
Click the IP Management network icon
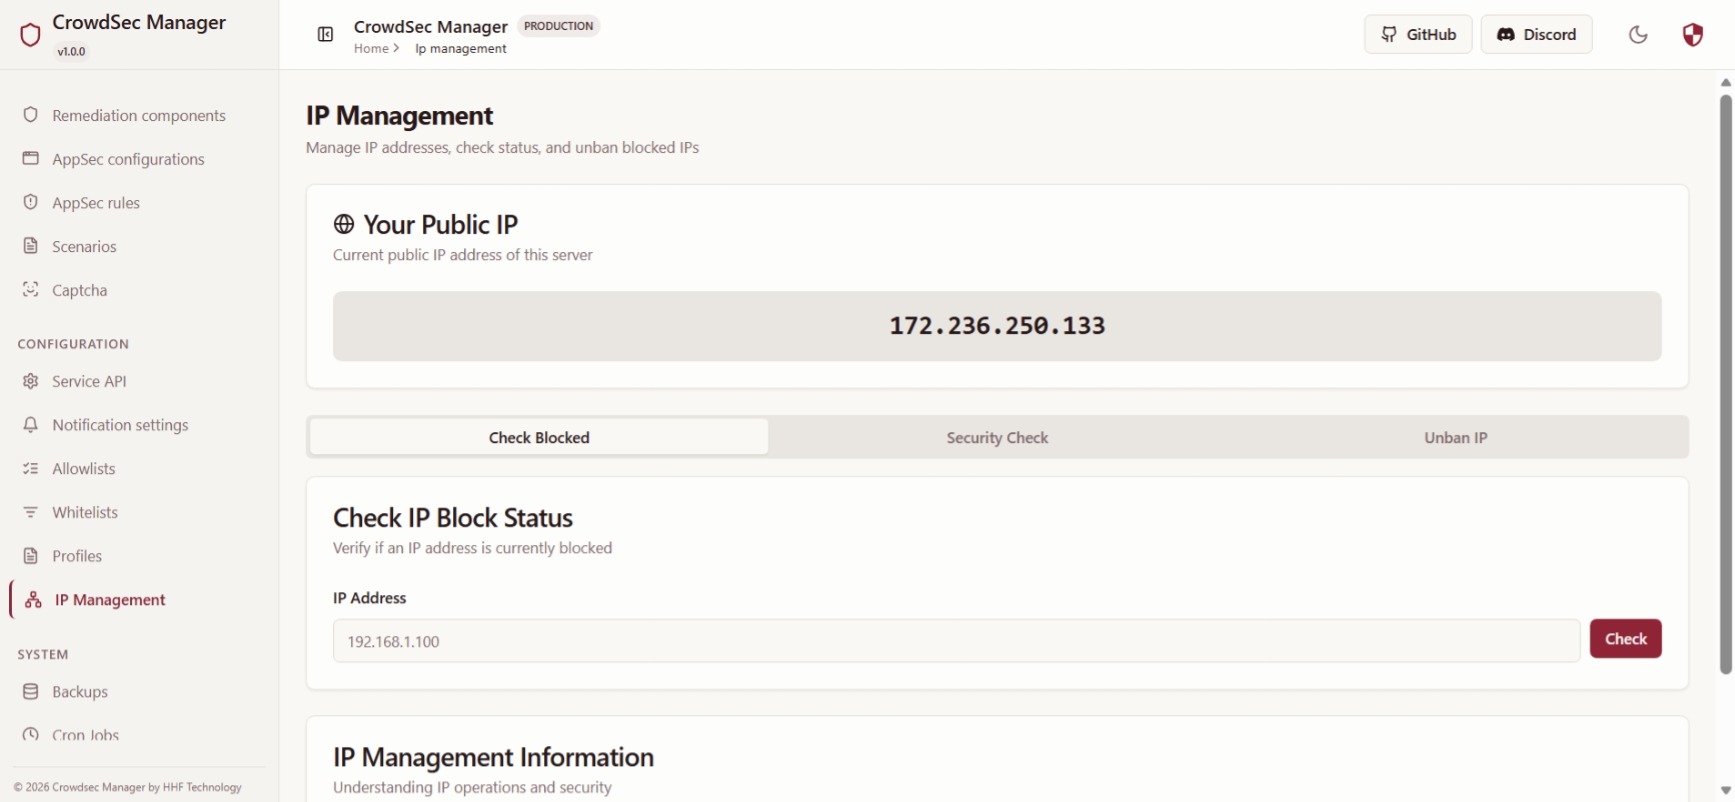tap(33, 600)
